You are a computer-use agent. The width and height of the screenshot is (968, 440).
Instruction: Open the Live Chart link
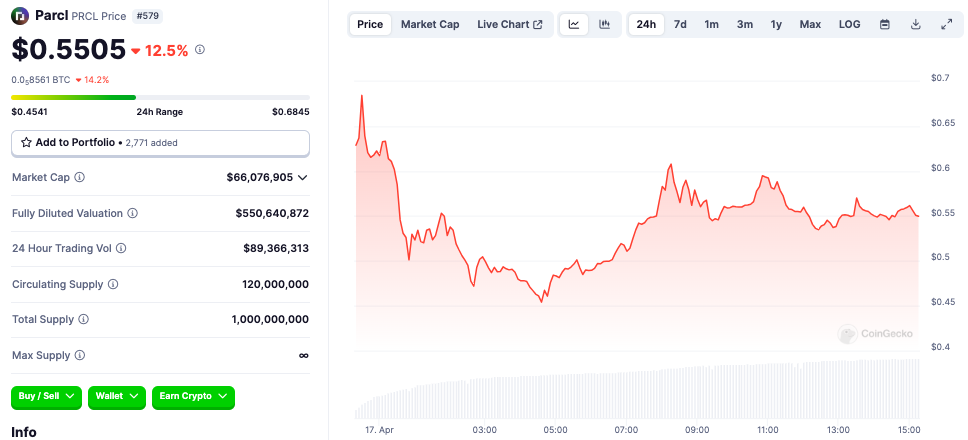(510, 24)
